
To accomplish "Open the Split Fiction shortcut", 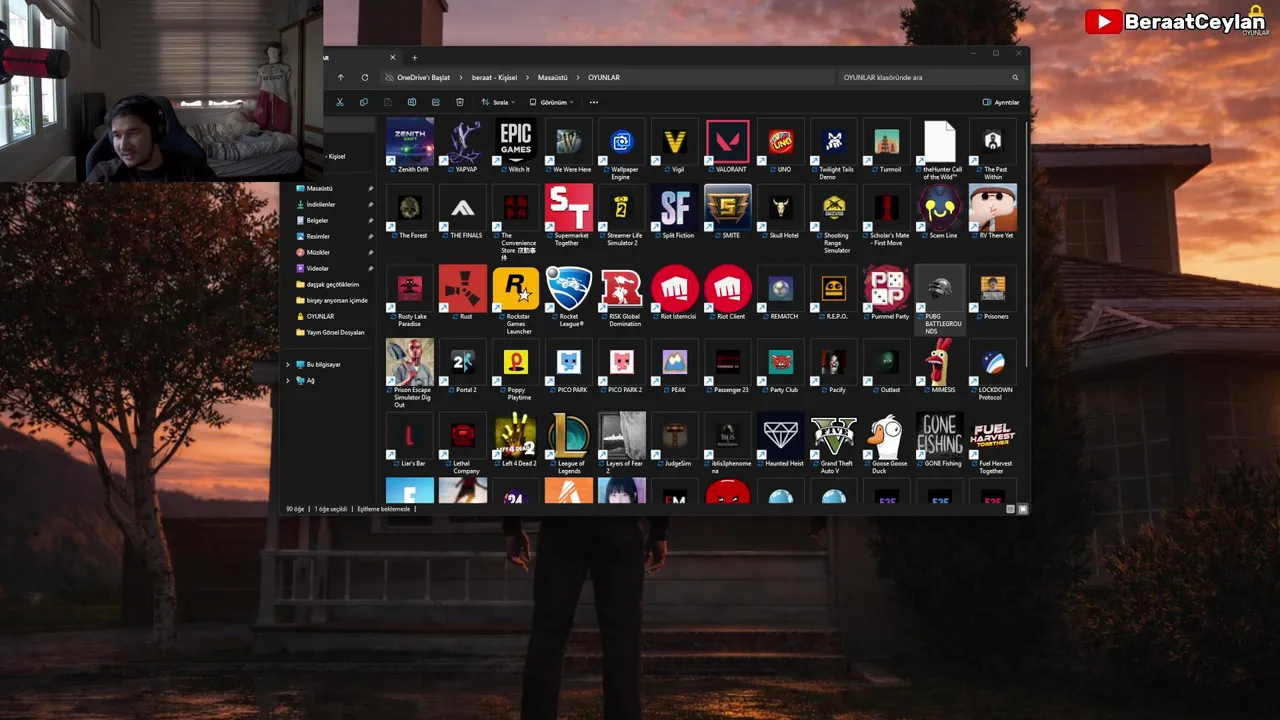I will pos(675,208).
